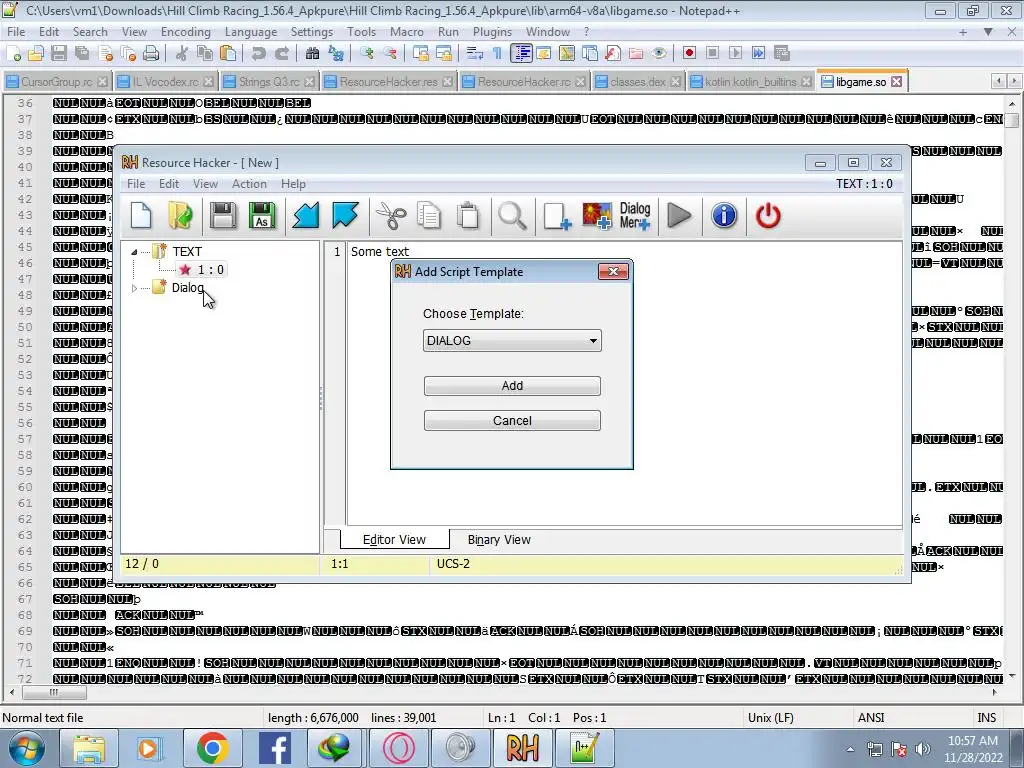Click Notepad++ Record Macro red dot icon
Image resolution: width=1024 pixels, height=768 pixels.
tap(689, 54)
